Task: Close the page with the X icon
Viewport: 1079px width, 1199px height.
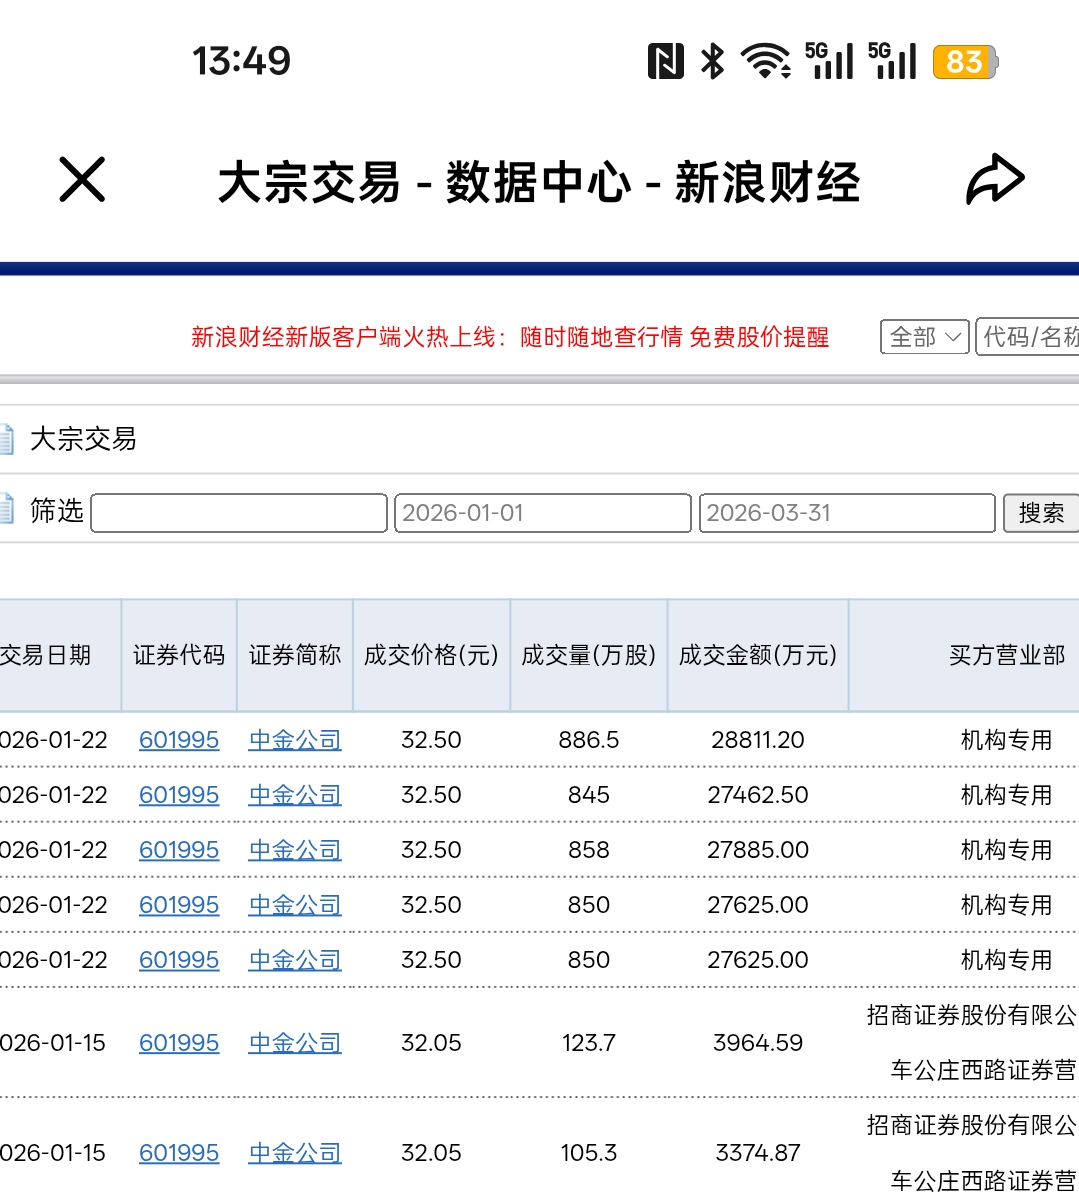Action: pyautogui.click(x=82, y=180)
